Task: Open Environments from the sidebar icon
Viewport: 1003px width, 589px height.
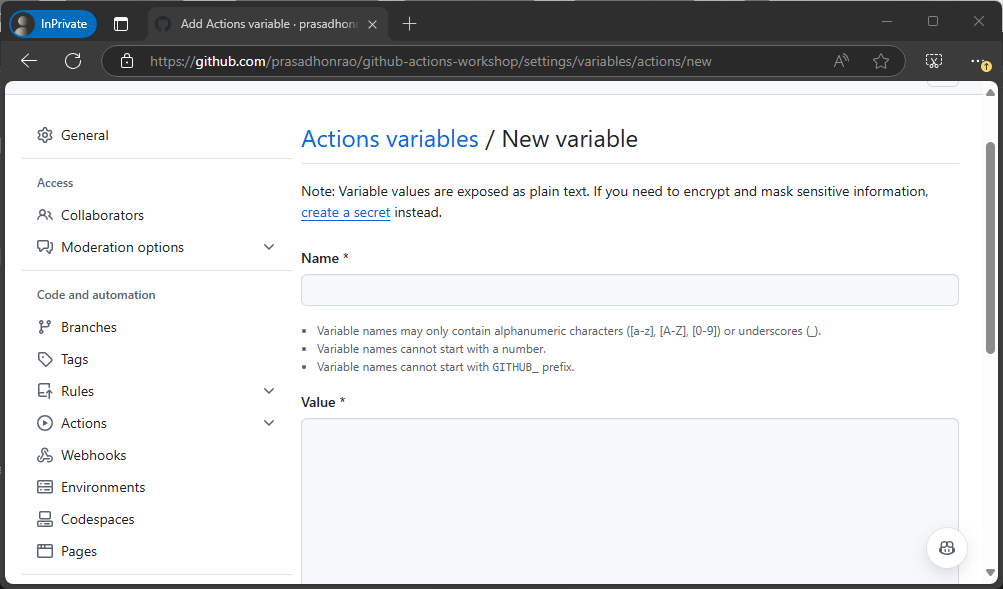Action: [44, 486]
